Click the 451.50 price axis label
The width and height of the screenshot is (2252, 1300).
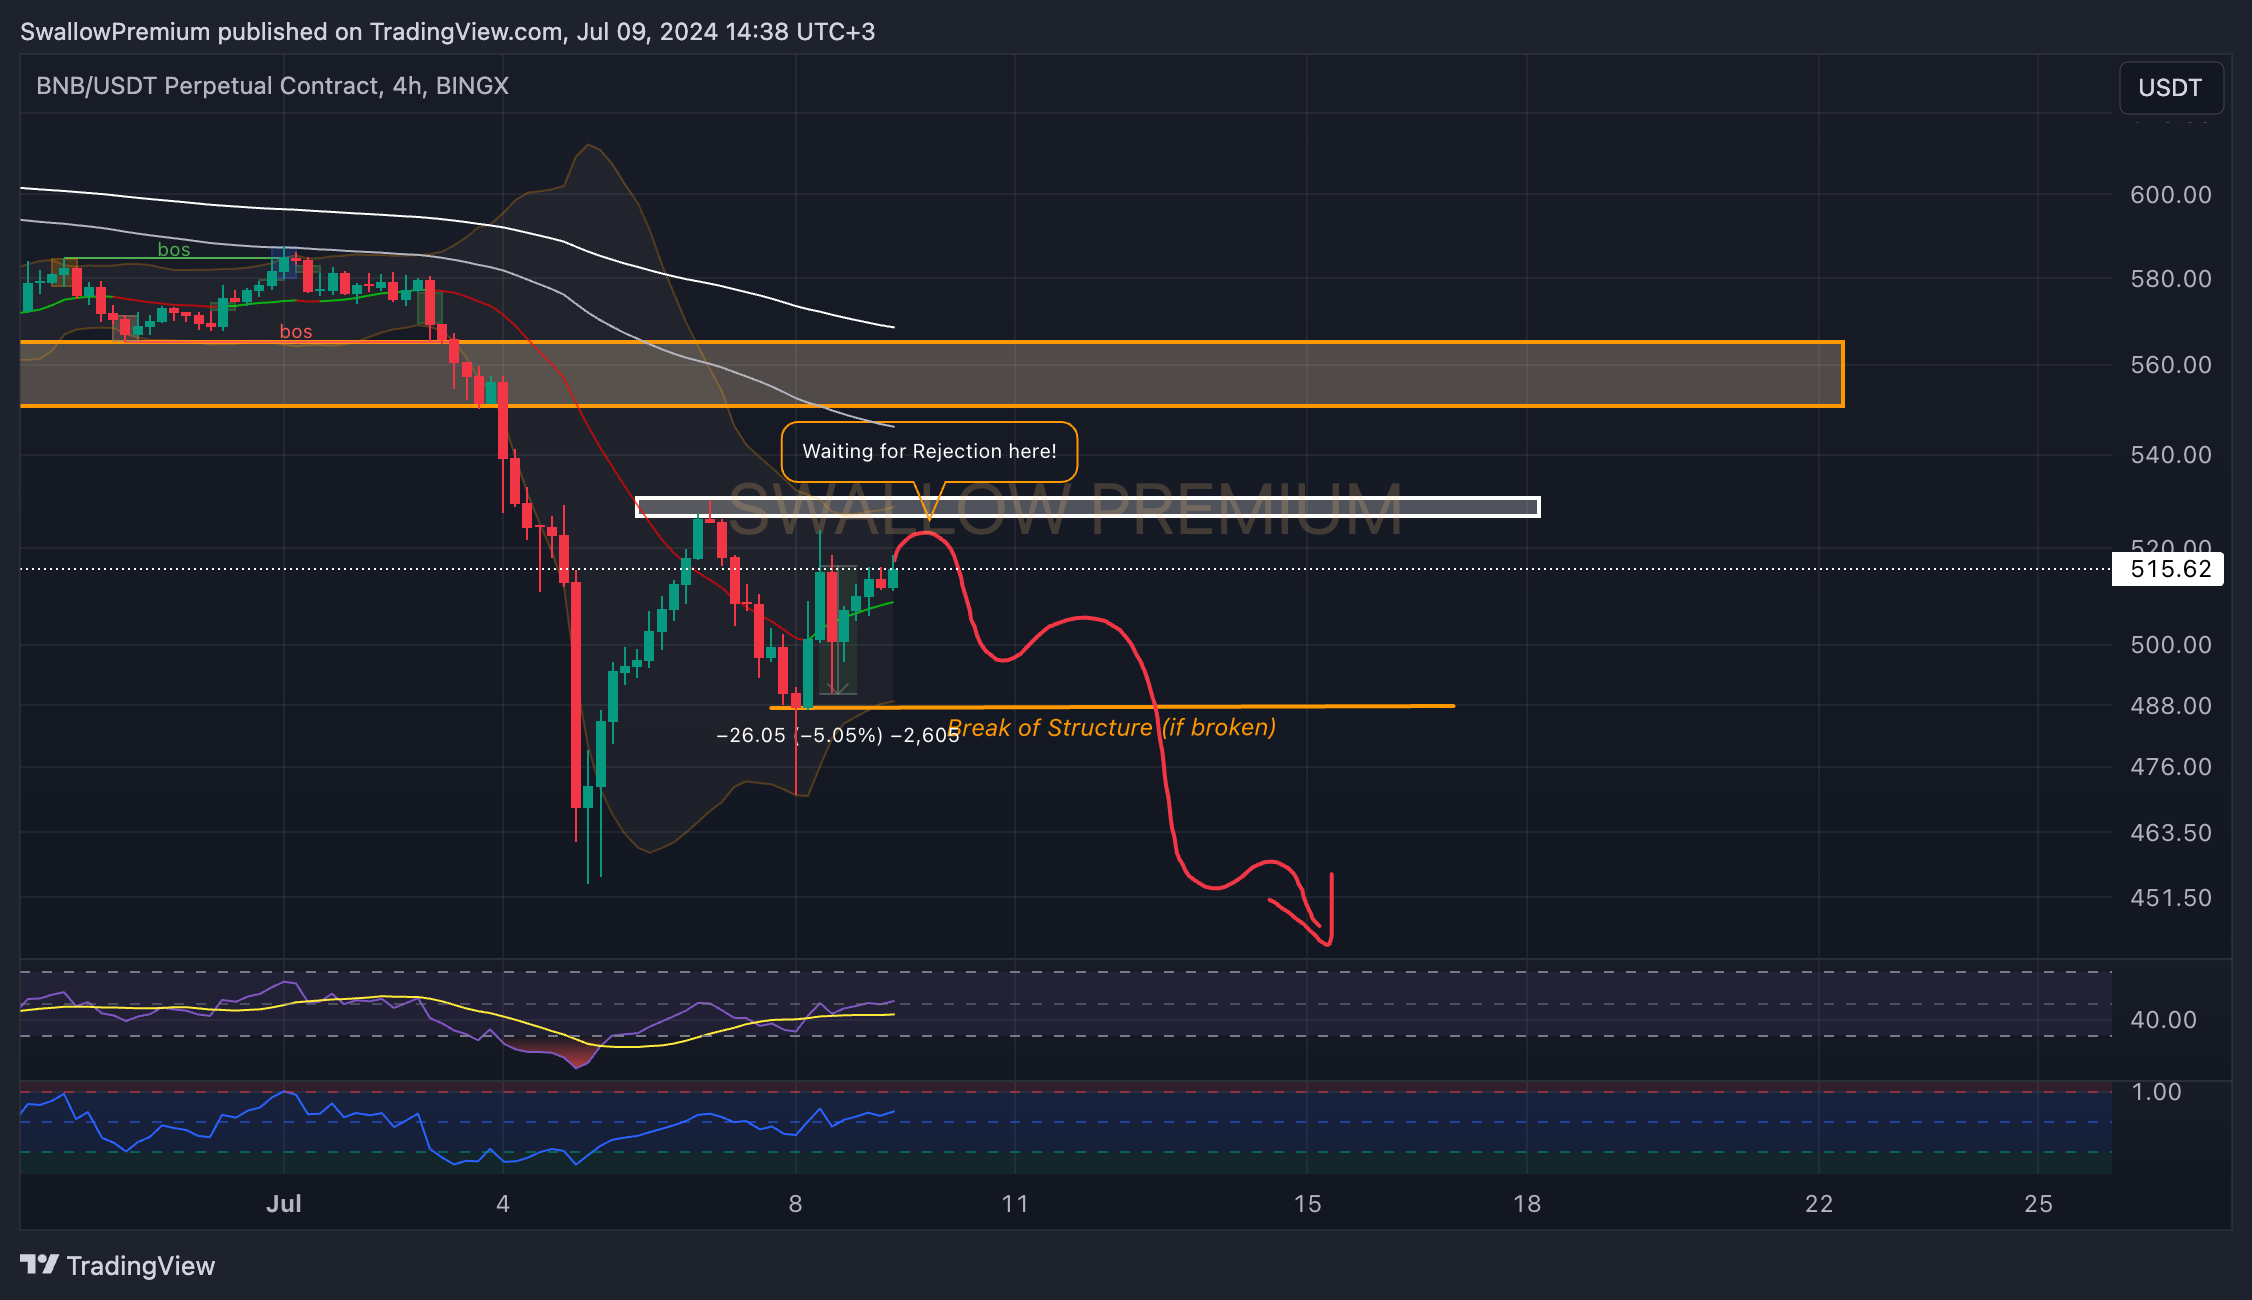pyautogui.click(x=2171, y=898)
